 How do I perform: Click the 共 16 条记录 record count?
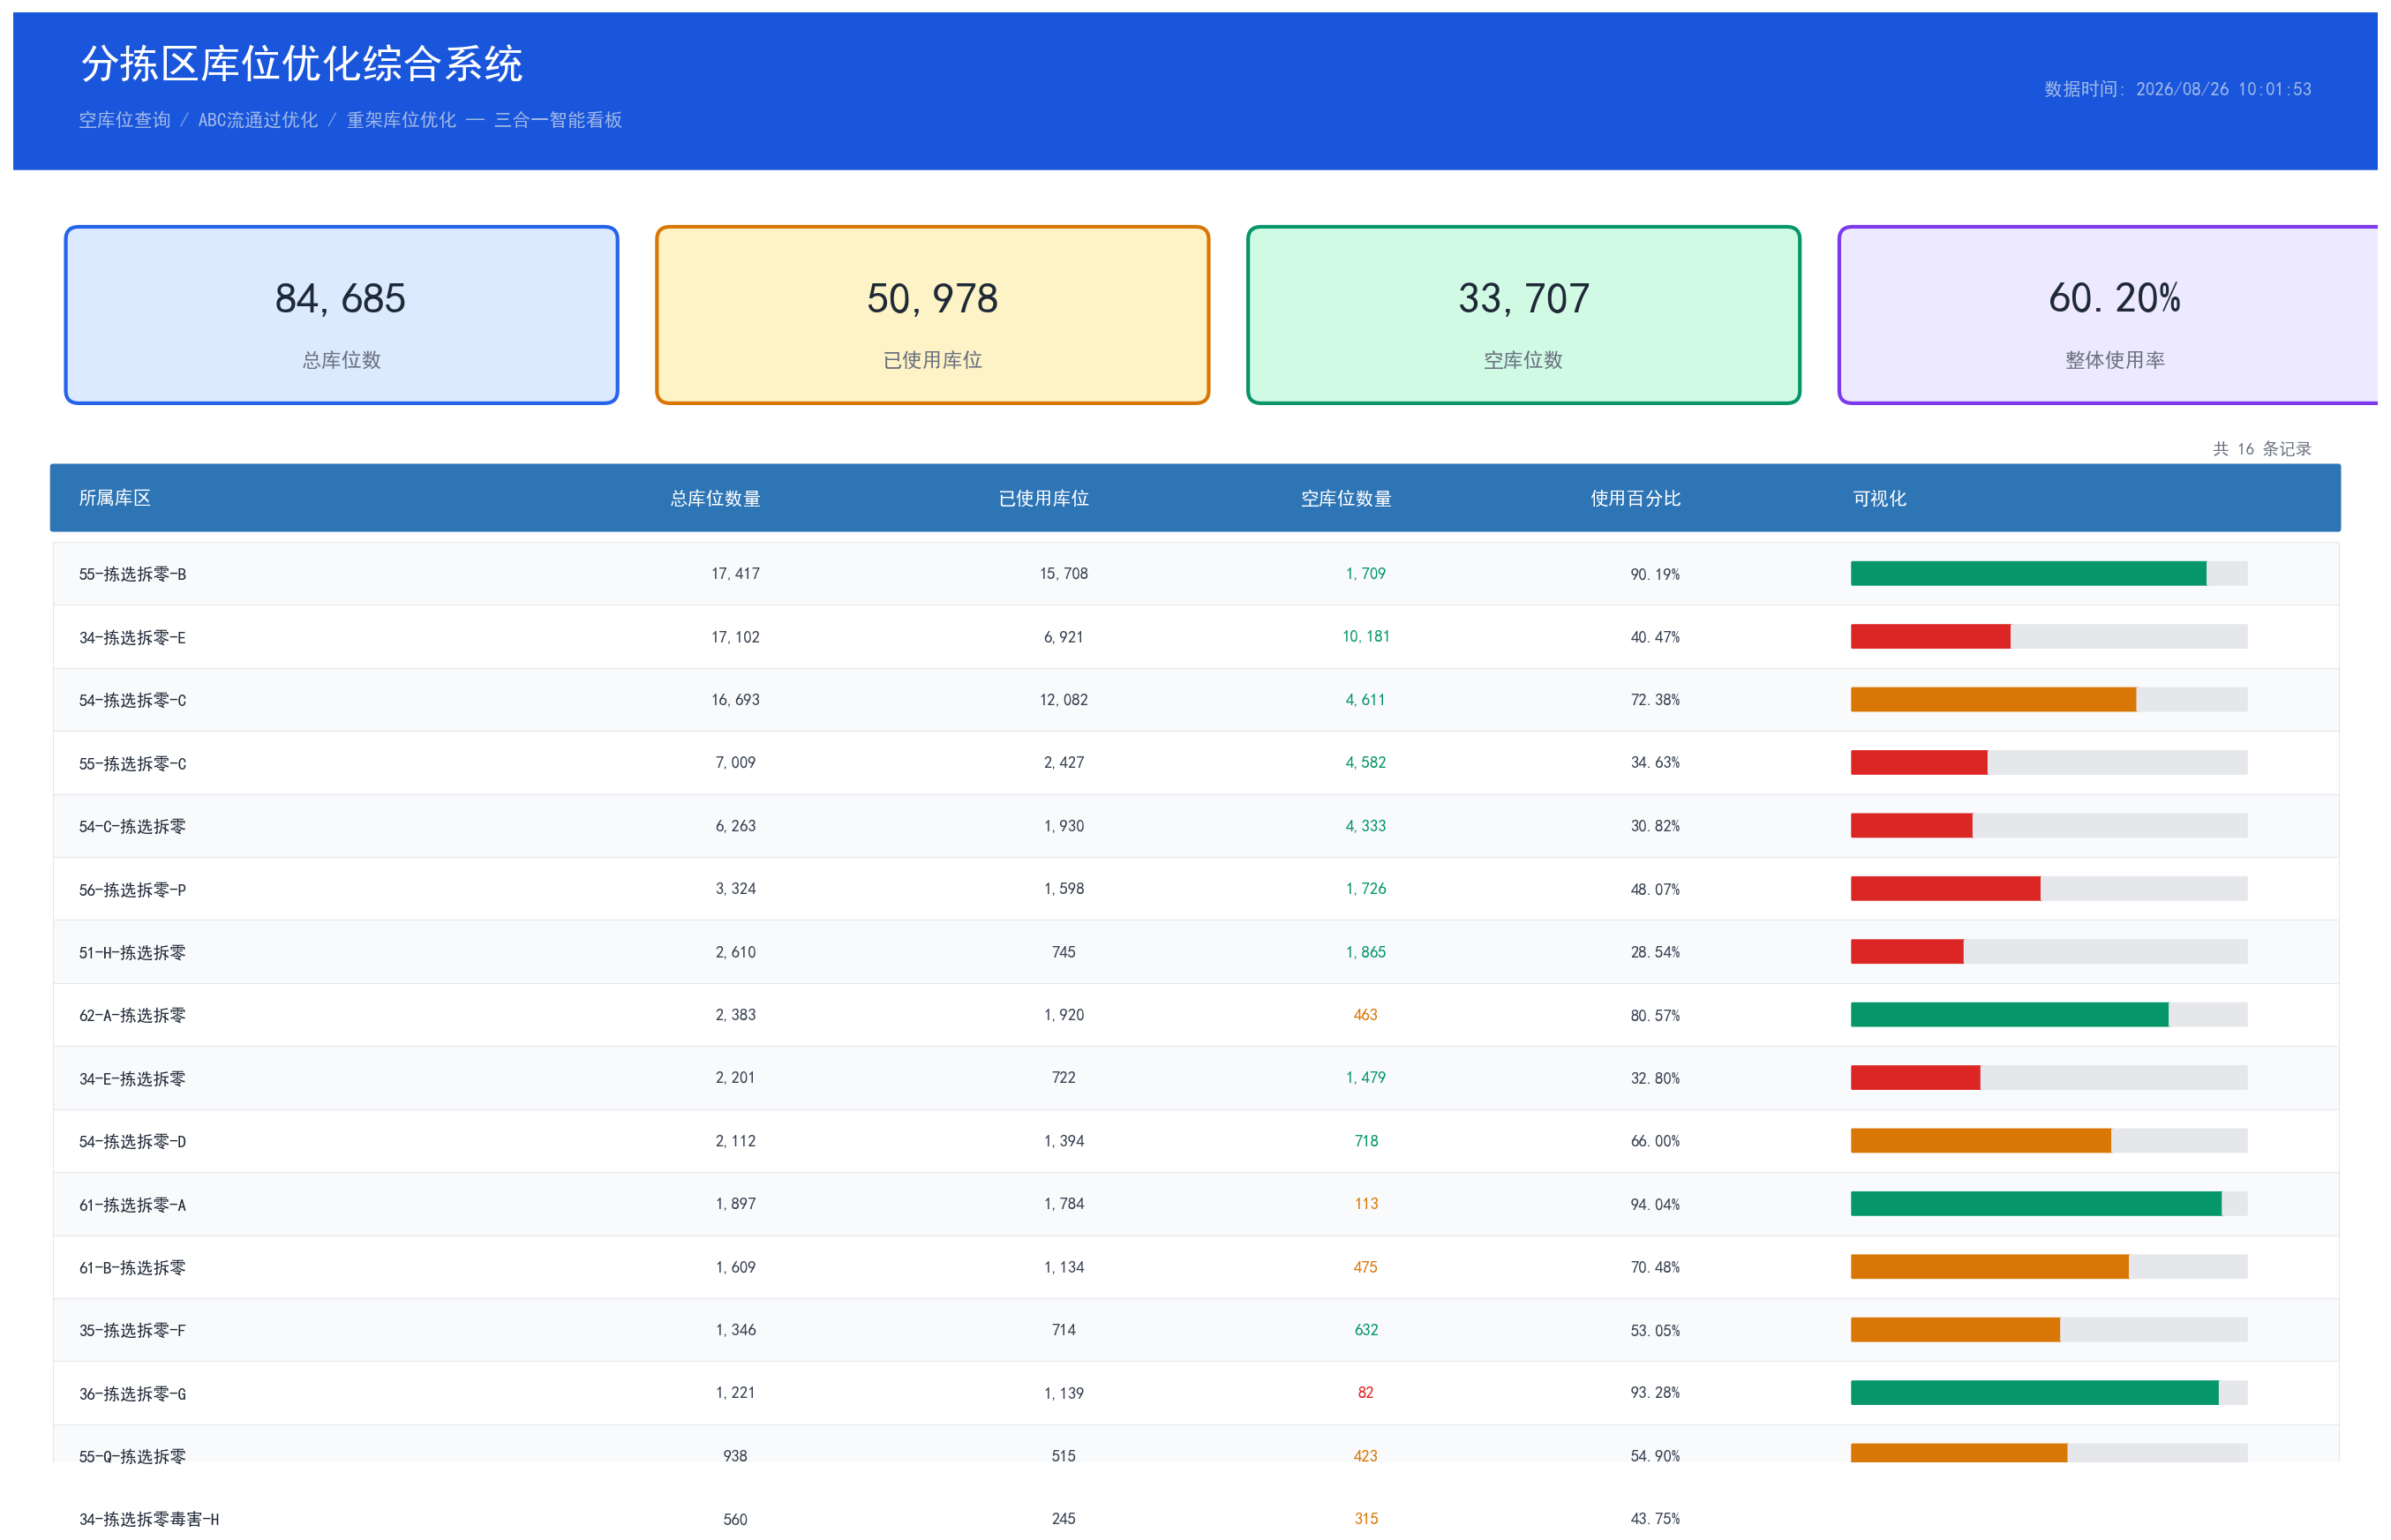point(2261,449)
